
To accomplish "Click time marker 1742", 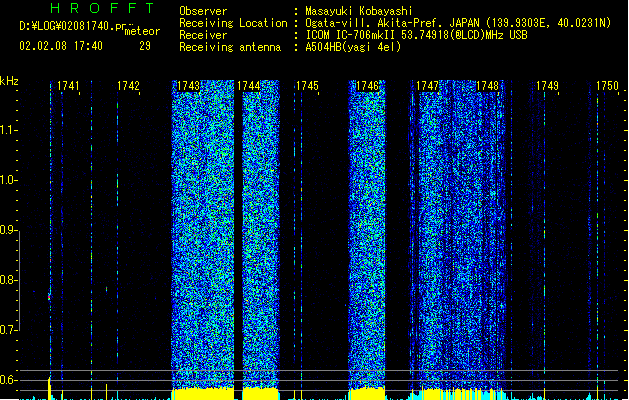I will pyautogui.click(x=128, y=86).
